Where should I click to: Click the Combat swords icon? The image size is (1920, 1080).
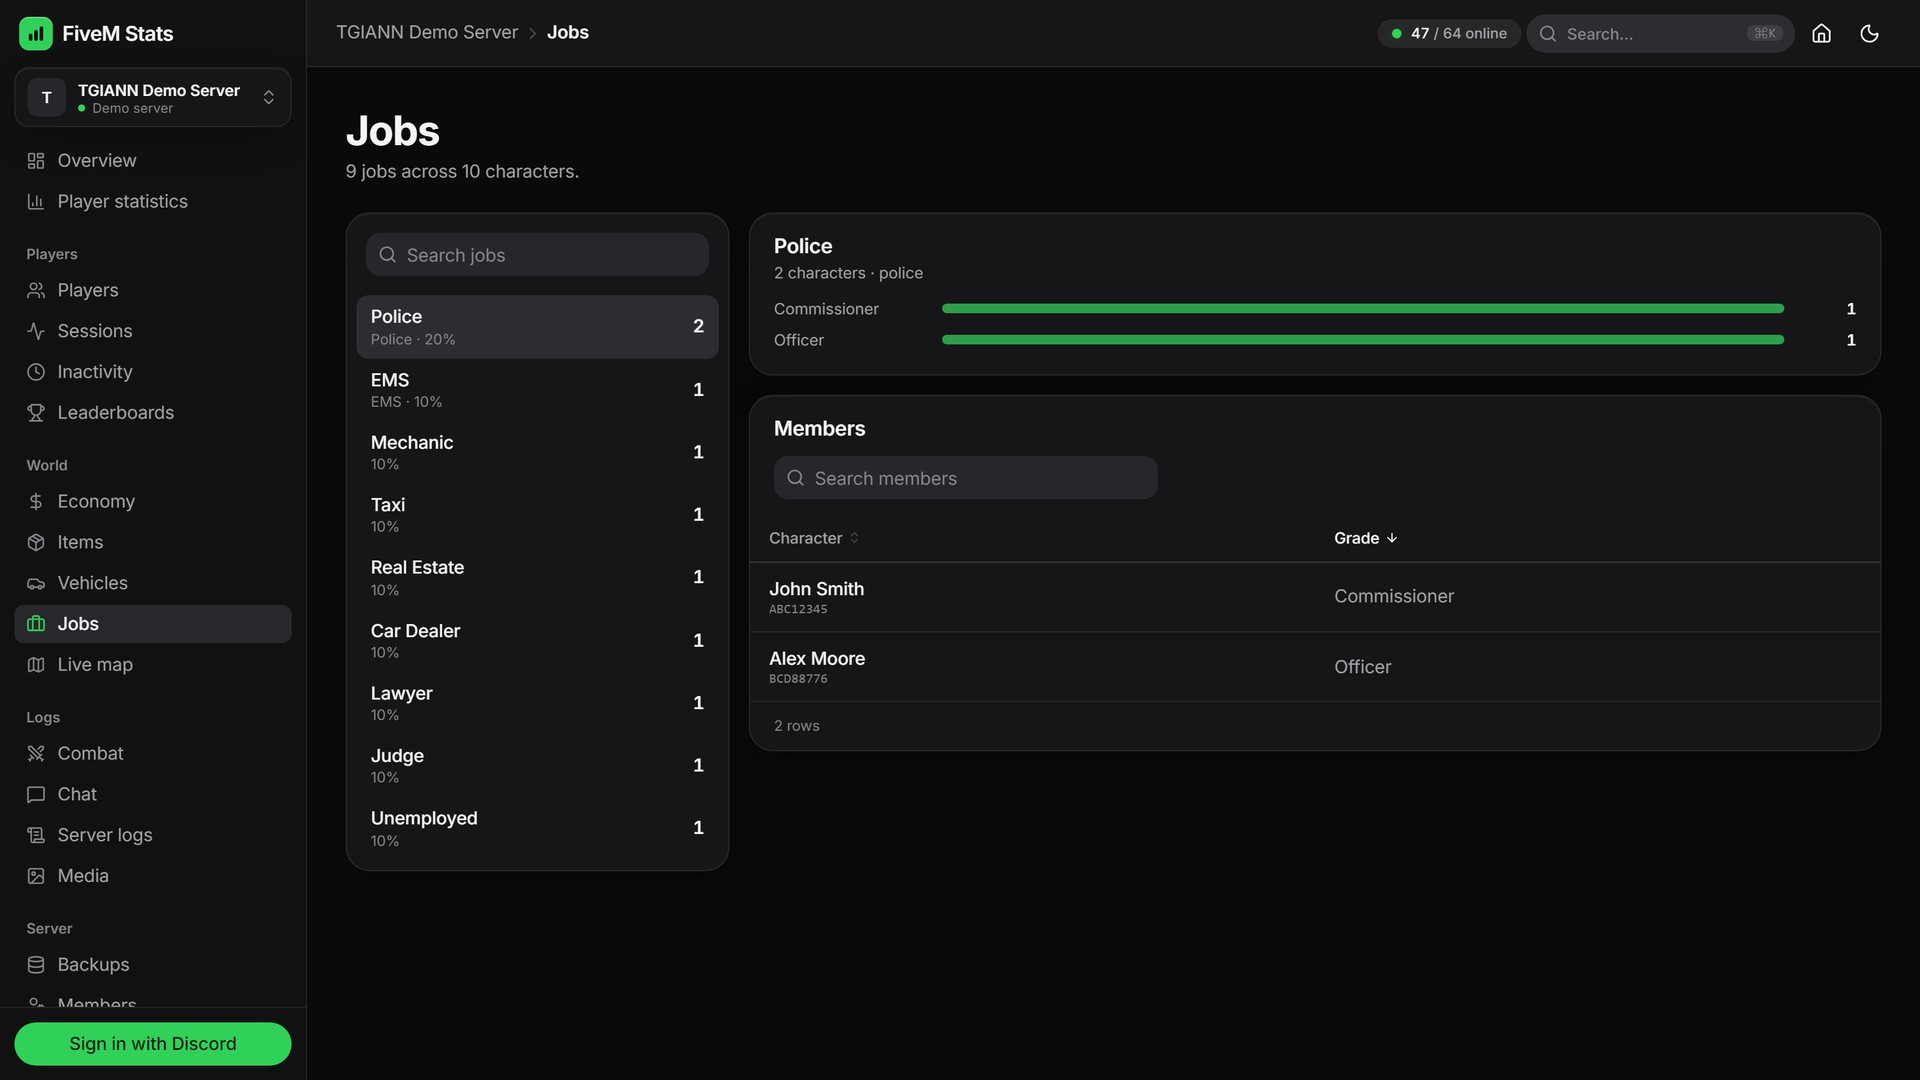tap(36, 753)
